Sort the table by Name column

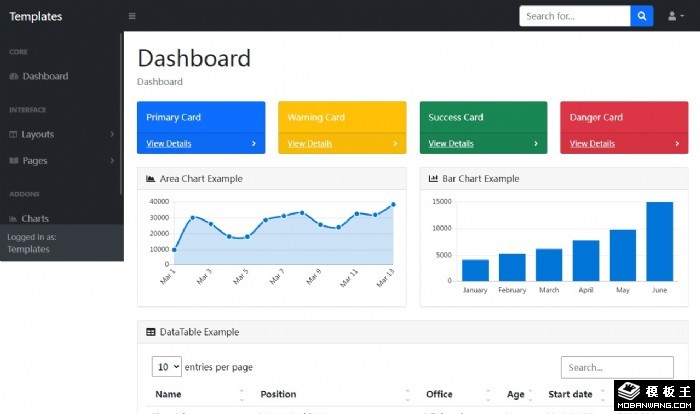[168, 394]
